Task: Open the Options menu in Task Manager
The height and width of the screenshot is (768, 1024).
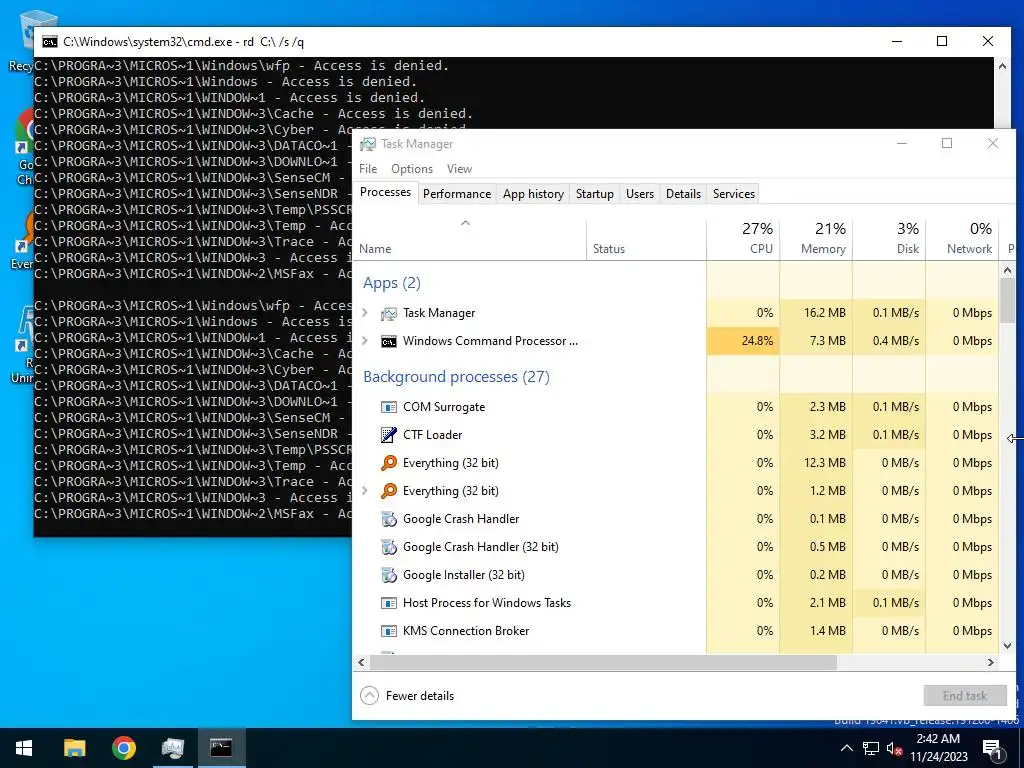Action: pos(412,169)
